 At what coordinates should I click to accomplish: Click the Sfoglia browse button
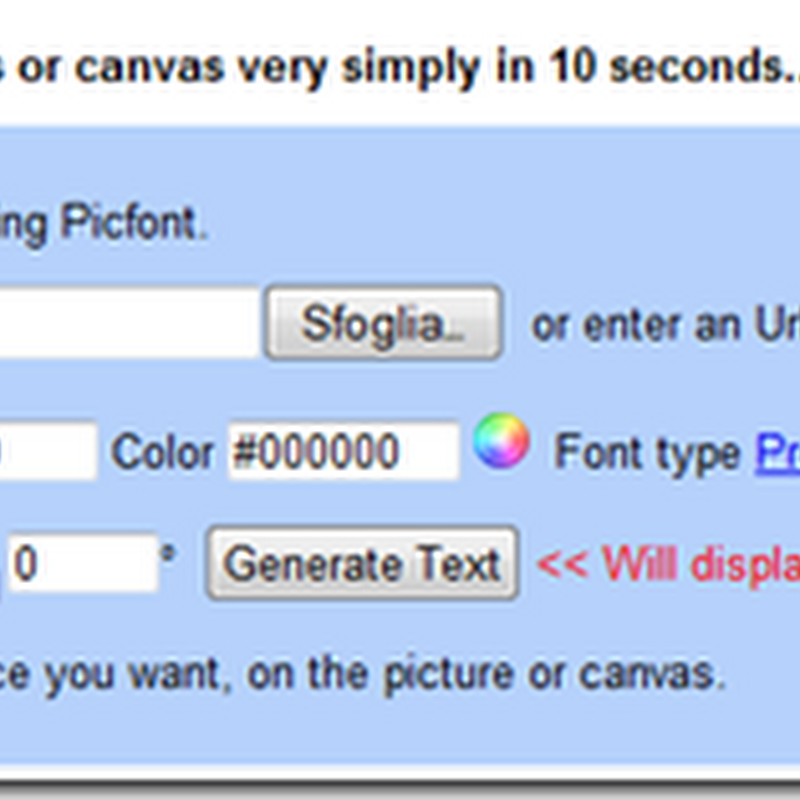pyautogui.click(x=384, y=323)
